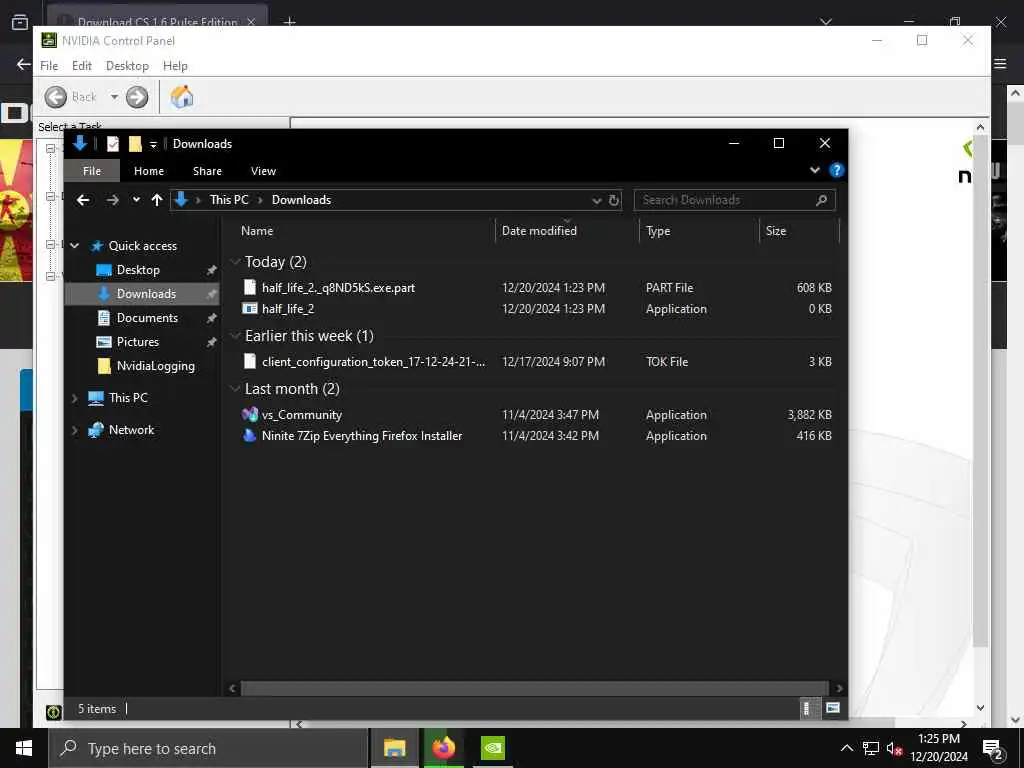Go forward in File Explorer navigation
The width and height of the screenshot is (1024, 768).
point(112,200)
